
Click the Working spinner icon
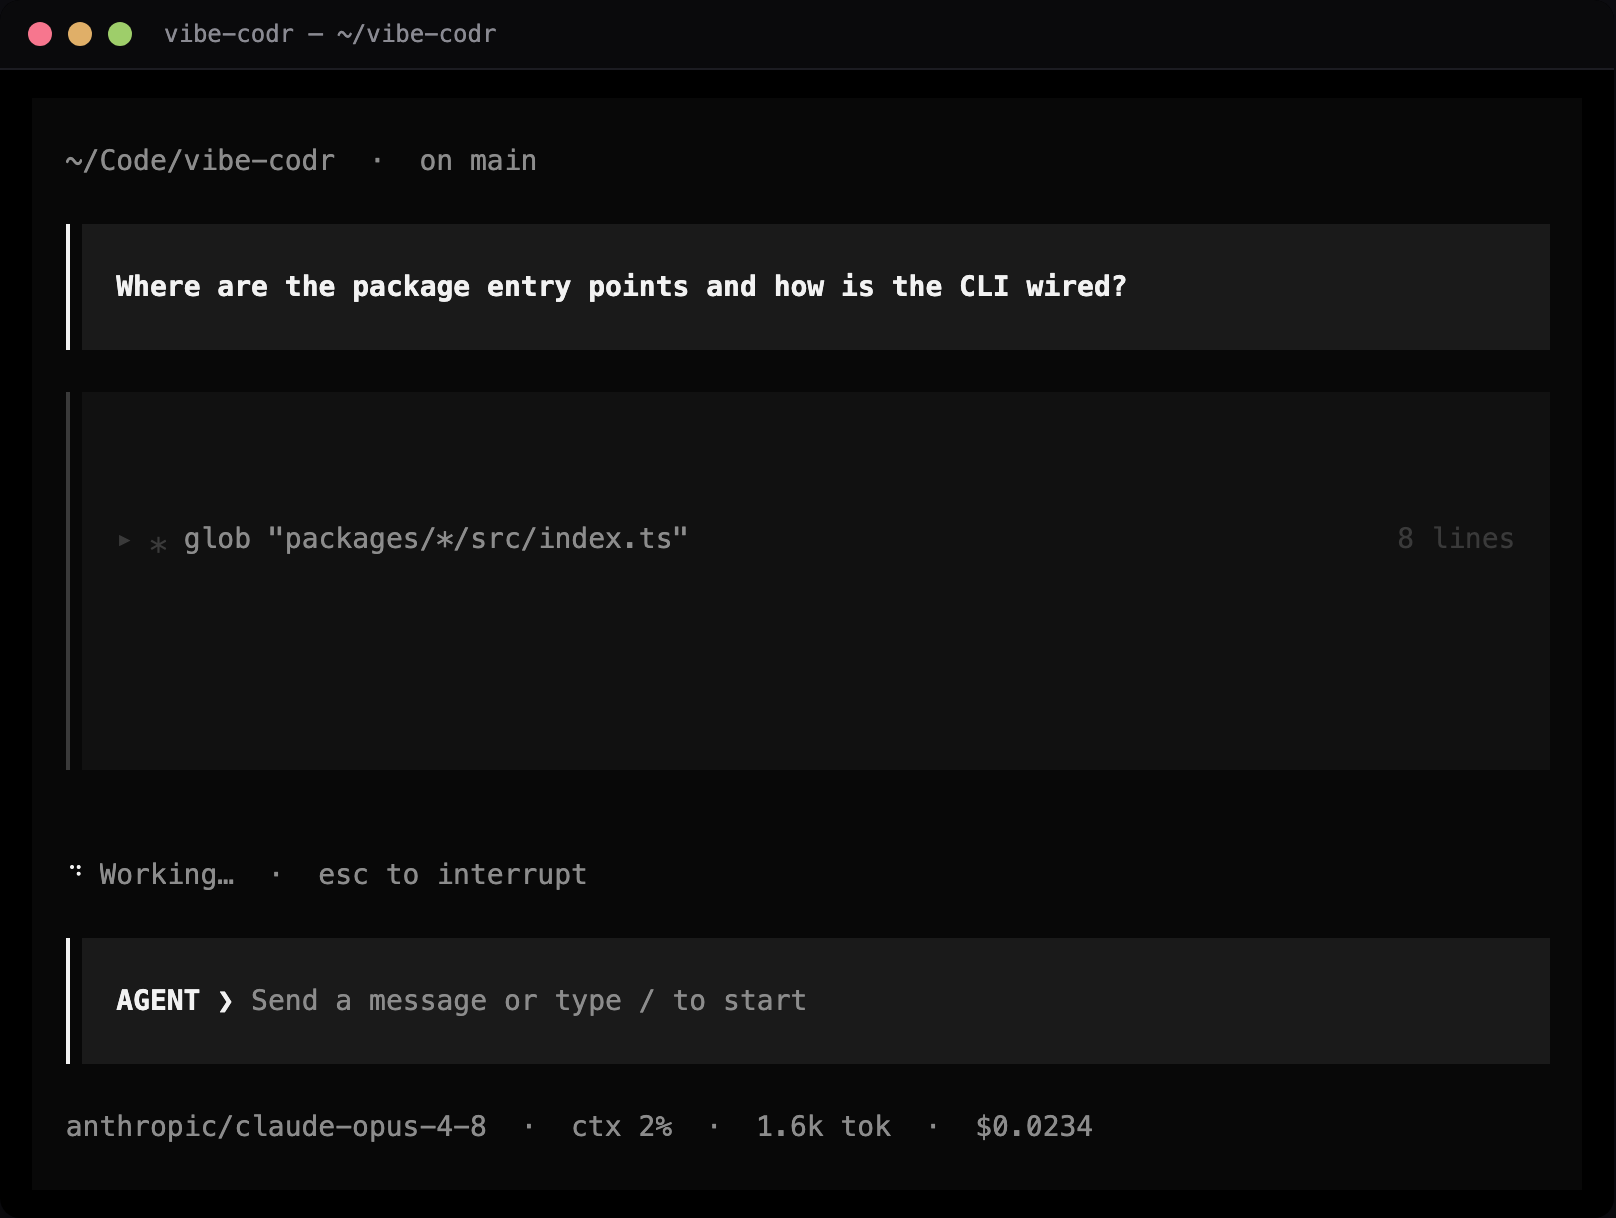pyautogui.click(x=76, y=871)
